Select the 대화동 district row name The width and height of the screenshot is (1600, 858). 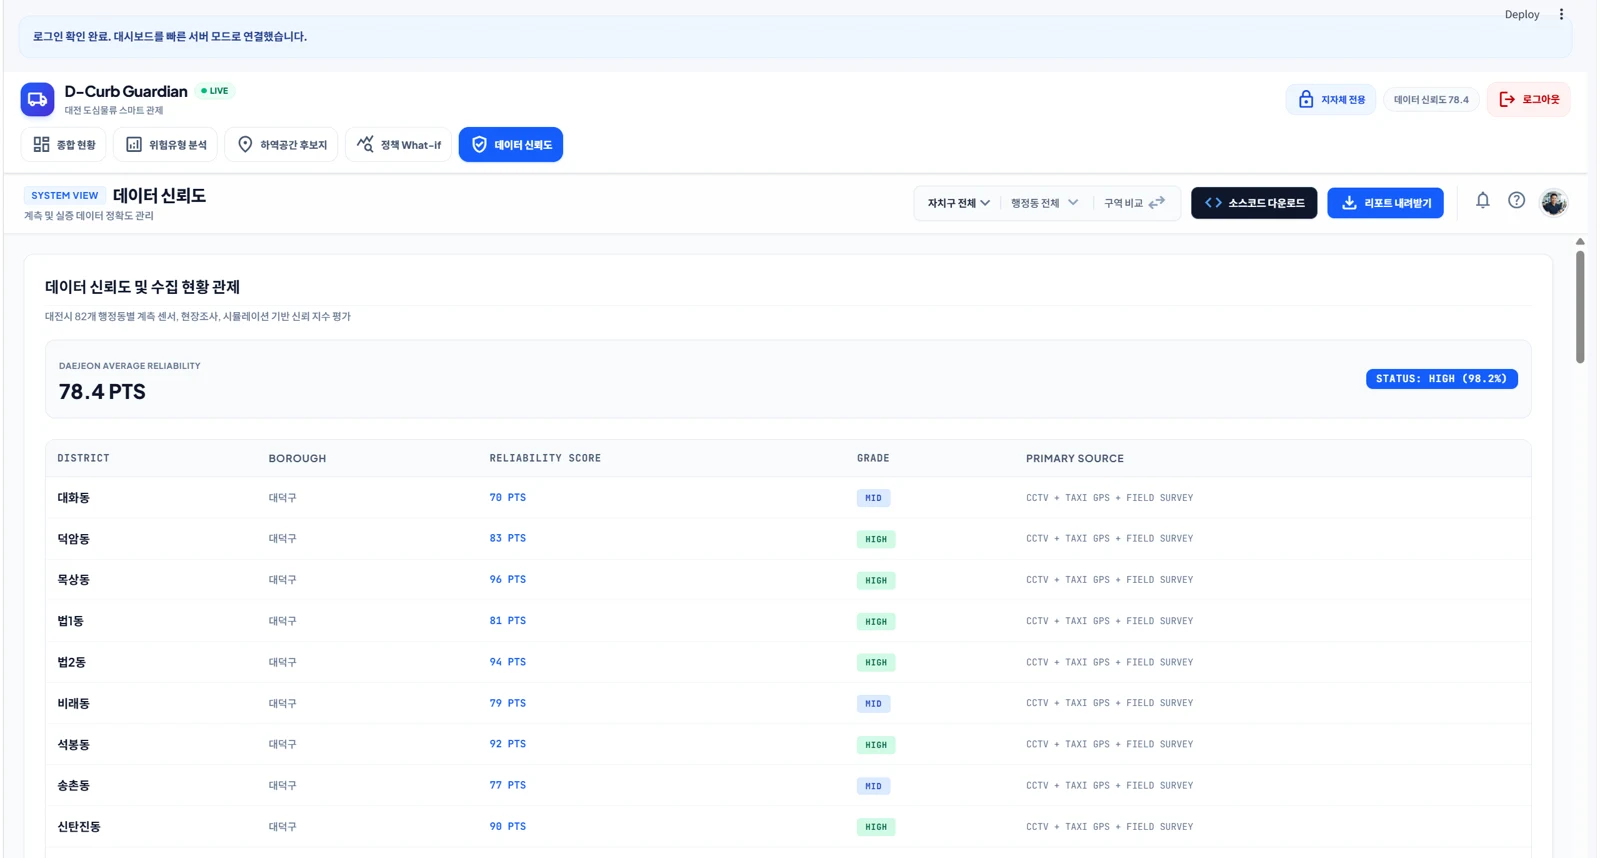[x=73, y=498]
